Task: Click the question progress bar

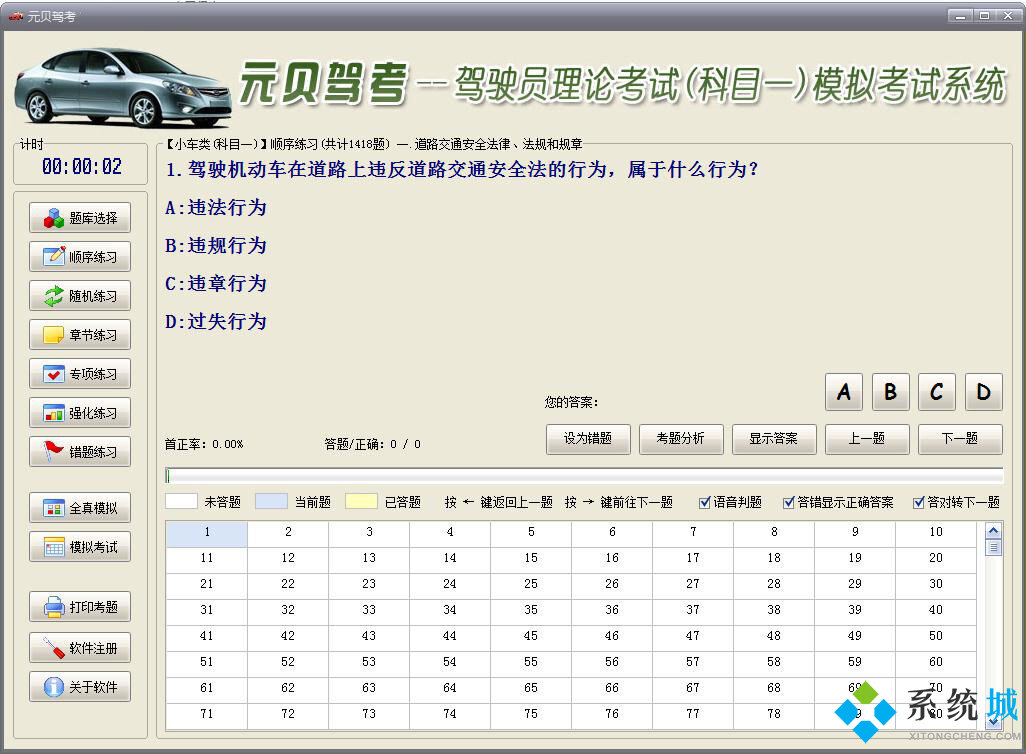Action: (x=584, y=476)
